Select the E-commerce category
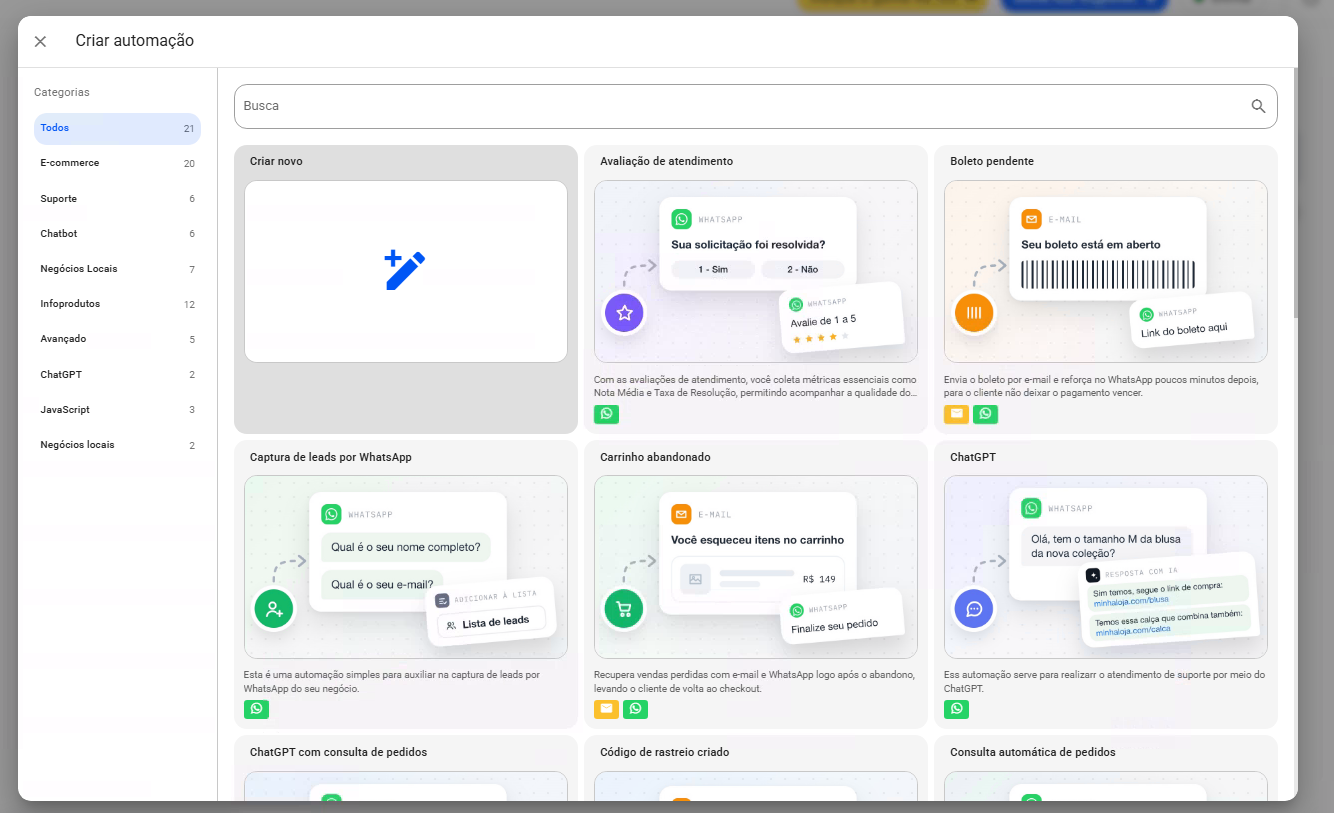This screenshot has height=813, width=1334. point(117,163)
